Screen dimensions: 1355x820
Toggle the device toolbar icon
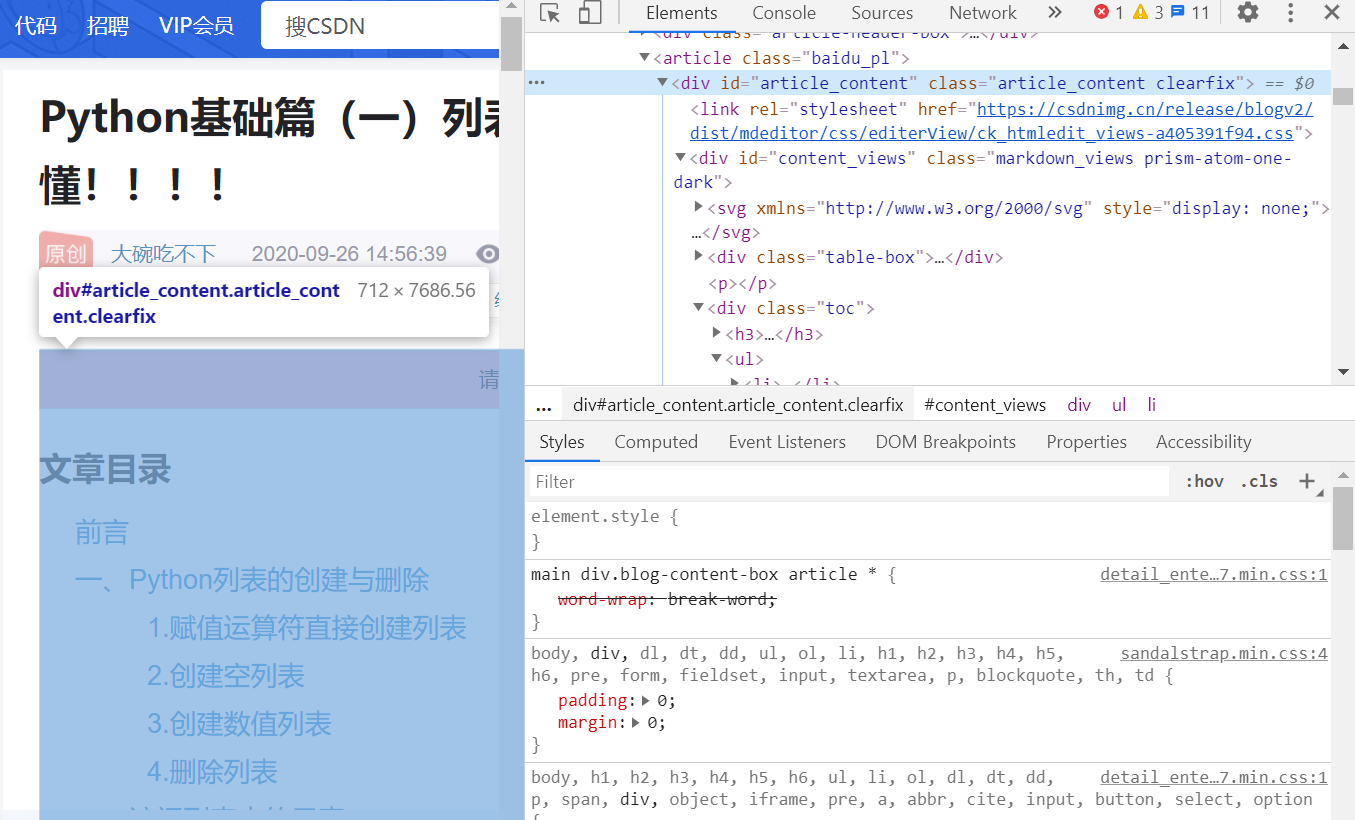590,13
